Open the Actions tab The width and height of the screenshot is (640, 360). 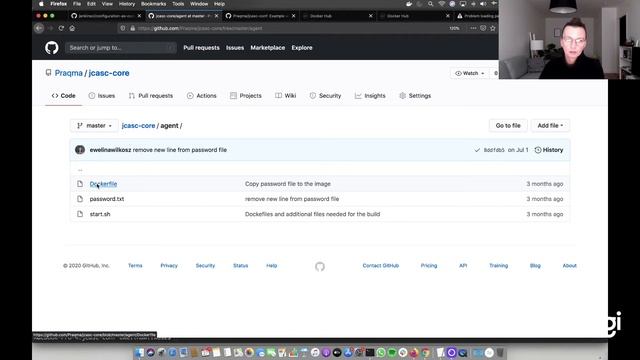202,96
